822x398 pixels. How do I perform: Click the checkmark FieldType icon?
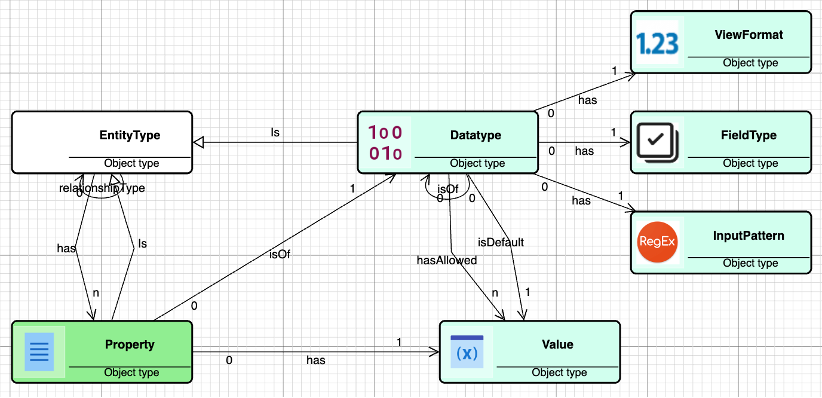657,141
